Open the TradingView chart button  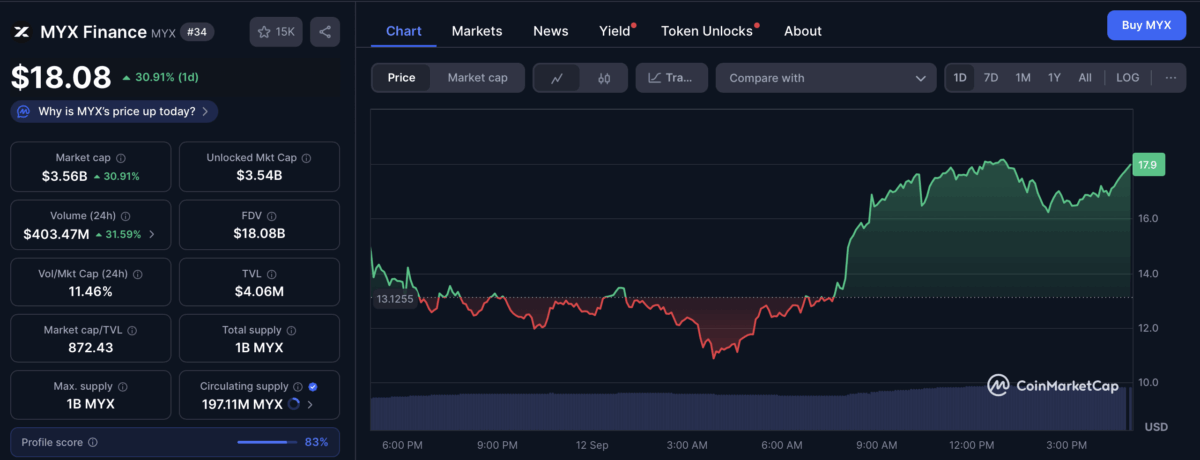pyautogui.click(x=672, y=78)
